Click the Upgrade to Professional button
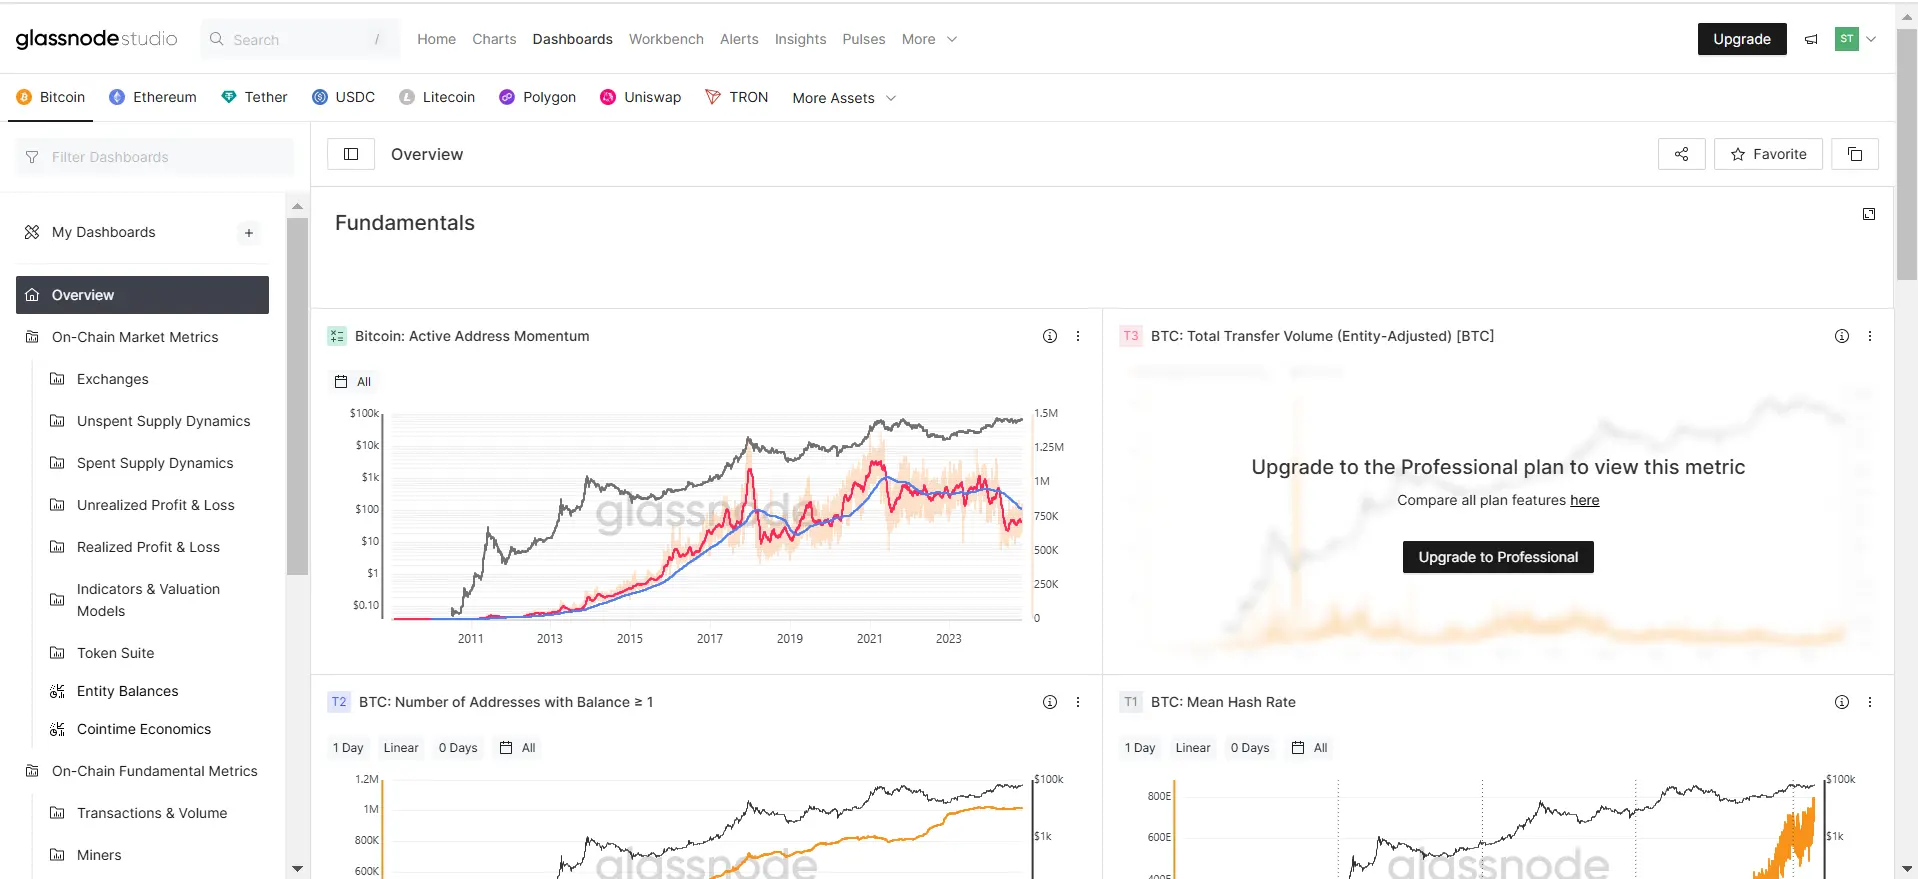The image size is (1918, 879). 1498,557
